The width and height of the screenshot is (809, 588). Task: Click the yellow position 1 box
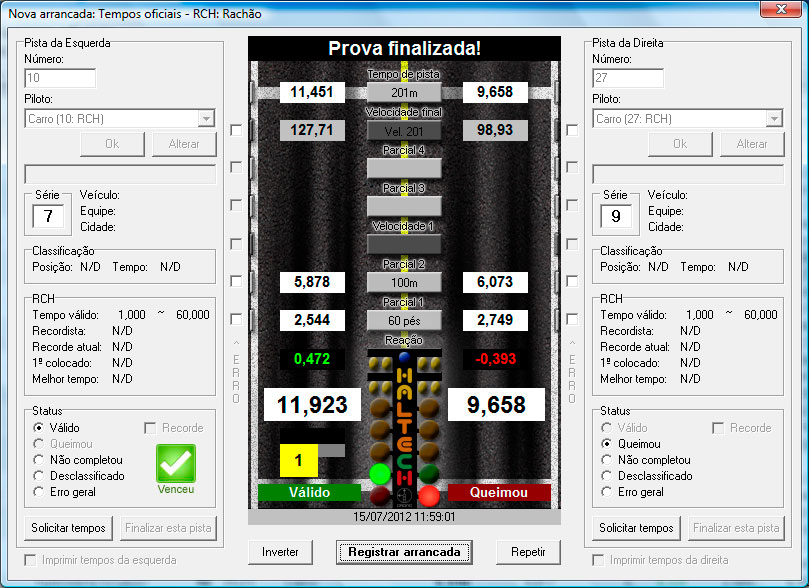297,461
